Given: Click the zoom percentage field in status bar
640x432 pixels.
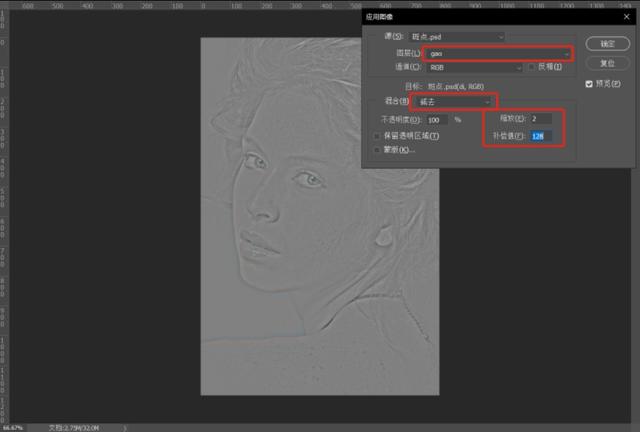Looking at the screenshot, I should (x=16, y=427).
